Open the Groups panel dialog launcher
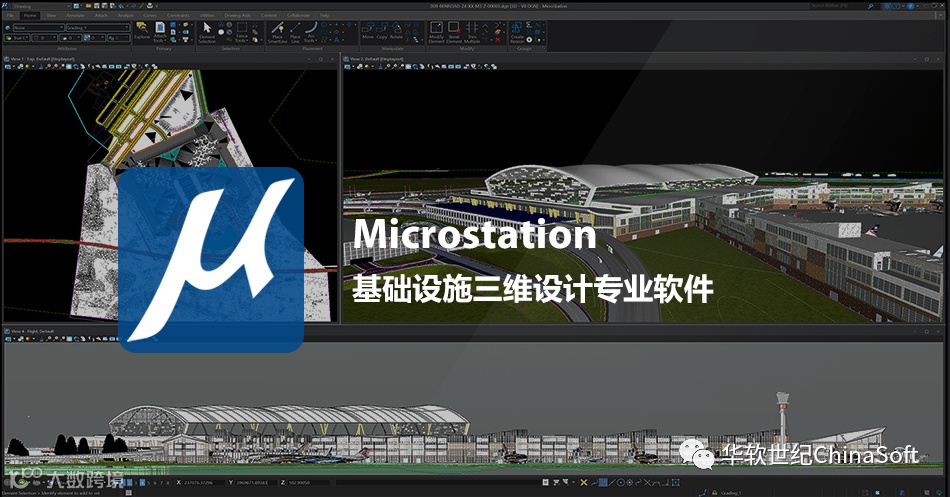This screenshot has height=497, width=950. (543, 48)
